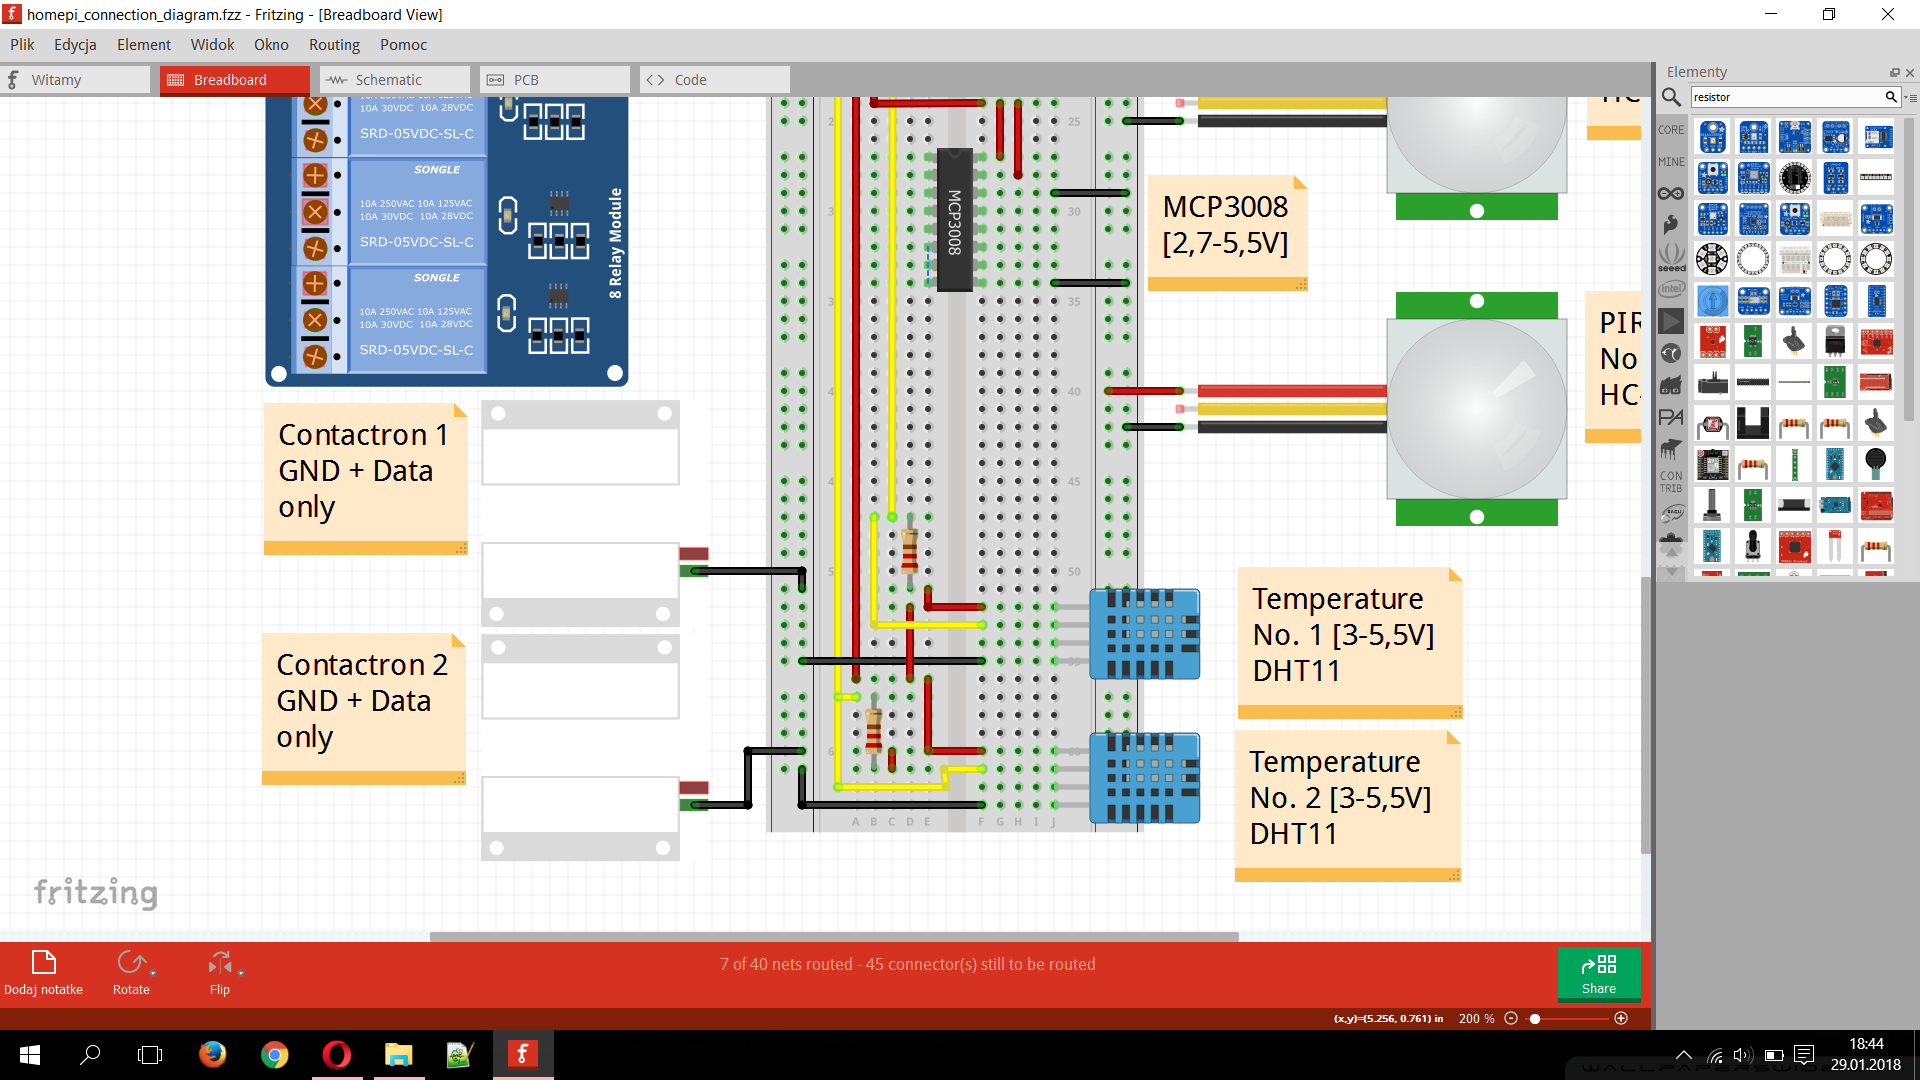Select the Breadboard view tab
Screen dimensions: 1920x1080
pos(235,80)
